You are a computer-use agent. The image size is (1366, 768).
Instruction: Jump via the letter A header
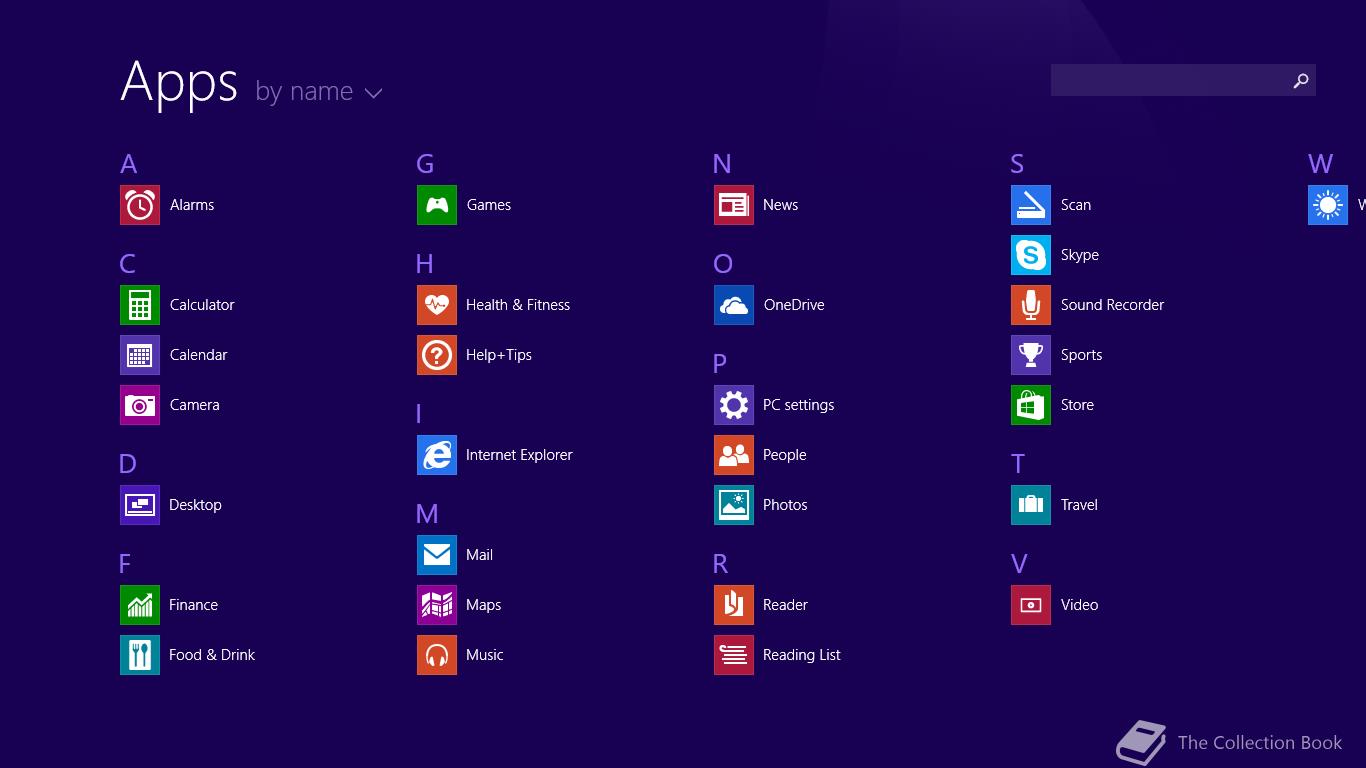(128, 164)
